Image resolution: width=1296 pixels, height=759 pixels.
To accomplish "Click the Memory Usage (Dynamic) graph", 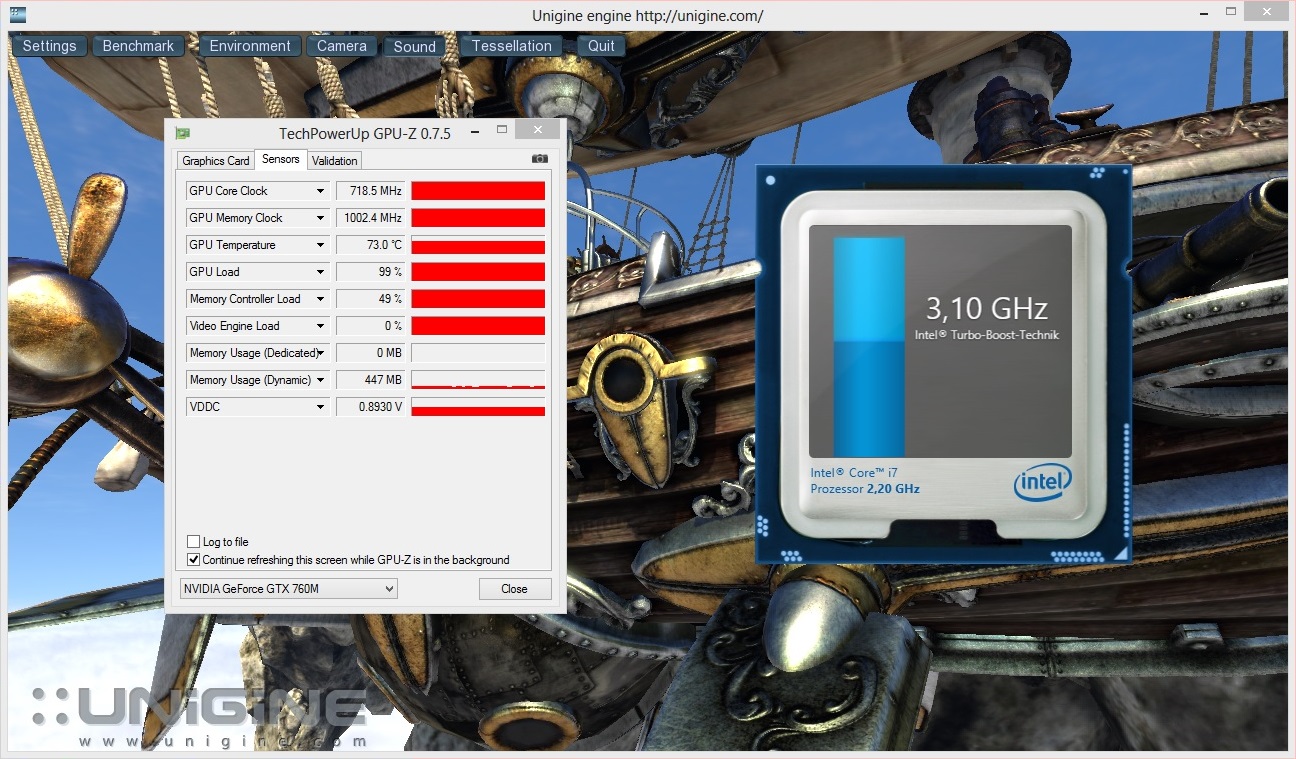I will tap(478, 380).
